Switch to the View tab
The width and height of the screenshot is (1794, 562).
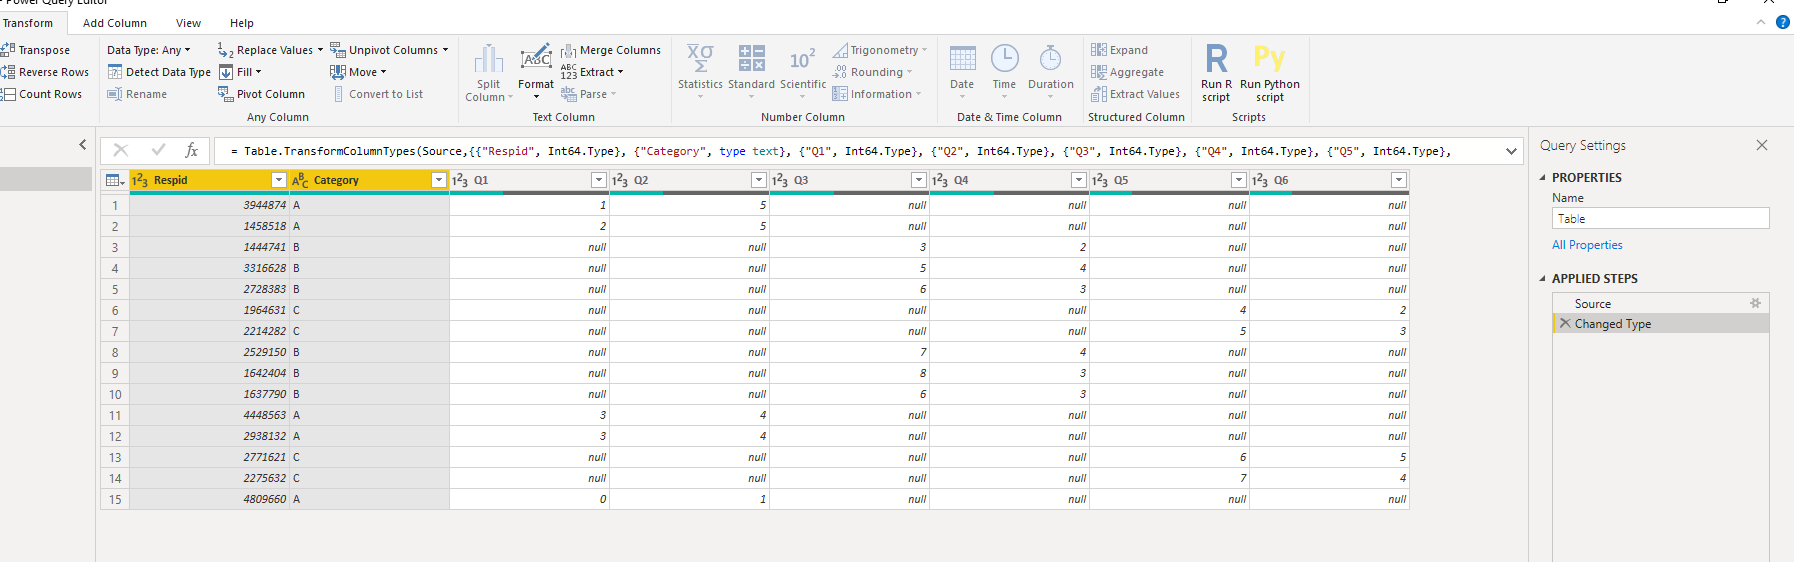188,23
